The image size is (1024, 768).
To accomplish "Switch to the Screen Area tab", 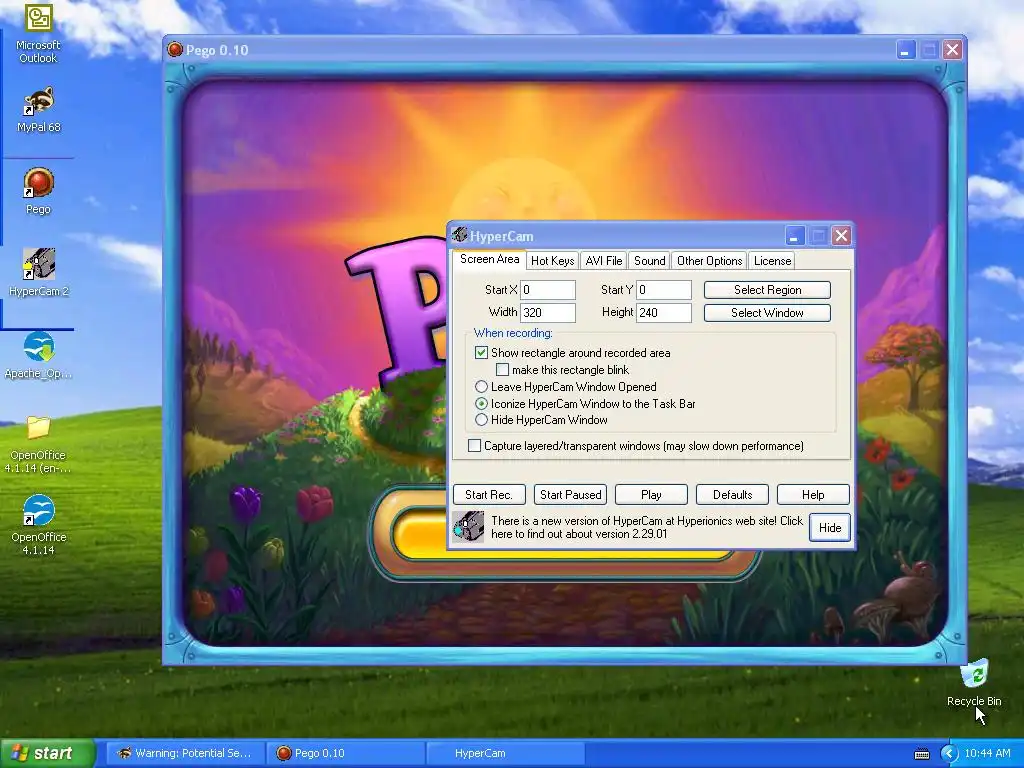I will (489, 259).
